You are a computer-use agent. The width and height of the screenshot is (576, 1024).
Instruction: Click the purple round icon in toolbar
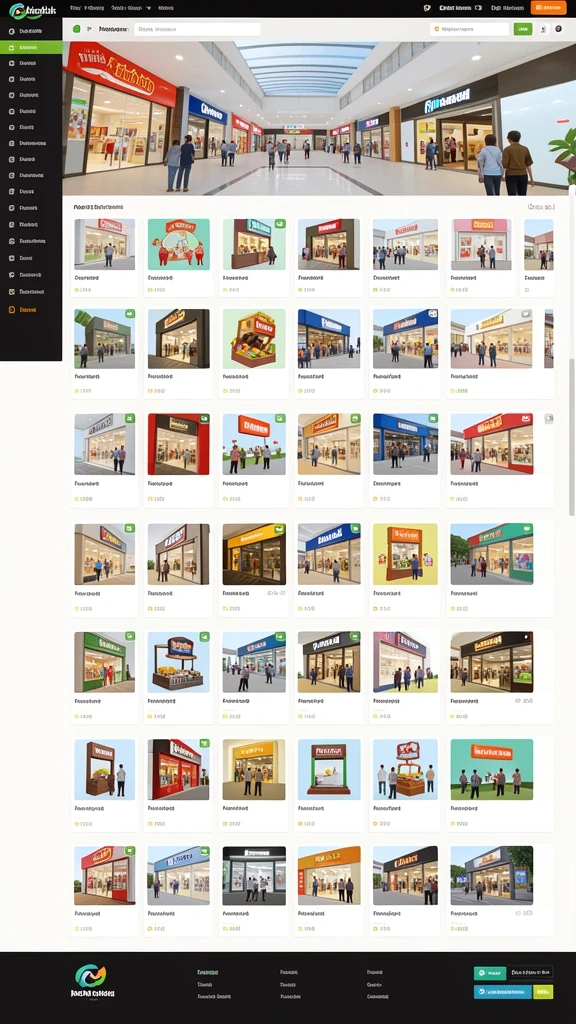(558, 29)
